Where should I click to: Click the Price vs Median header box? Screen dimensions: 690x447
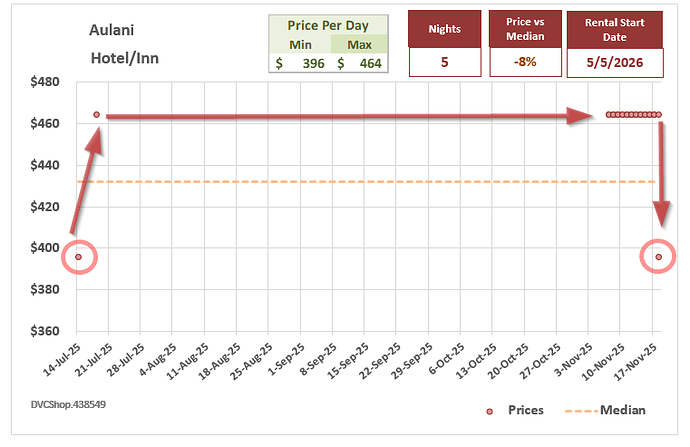[x=523, y=29]
